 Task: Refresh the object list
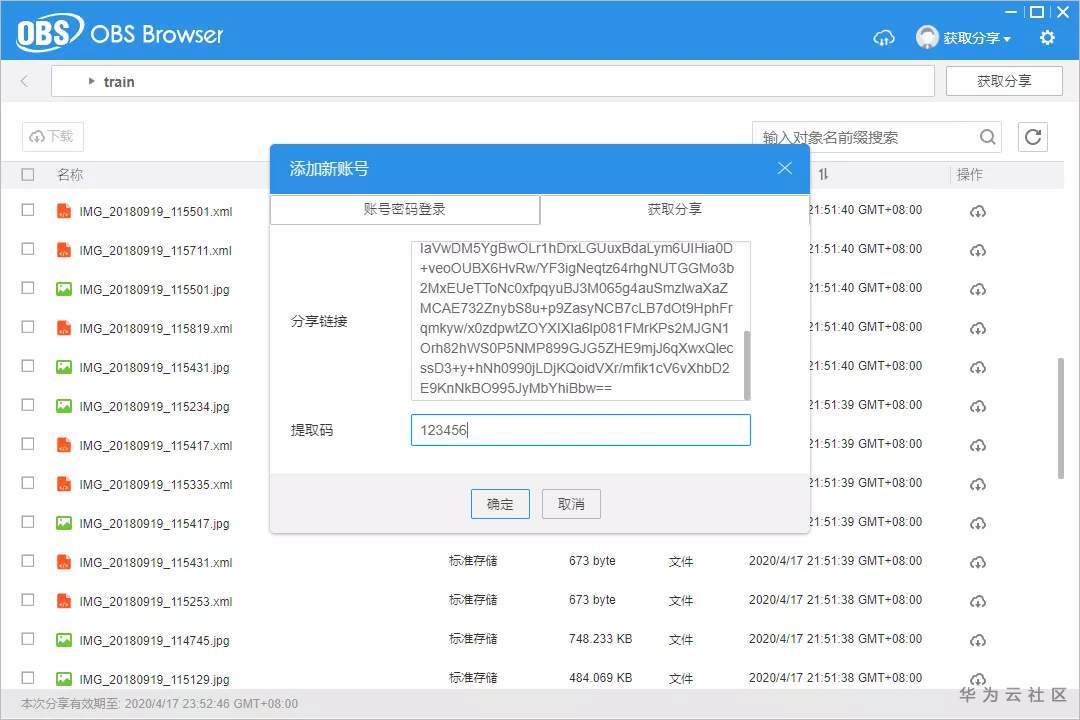coord(1032,136)
